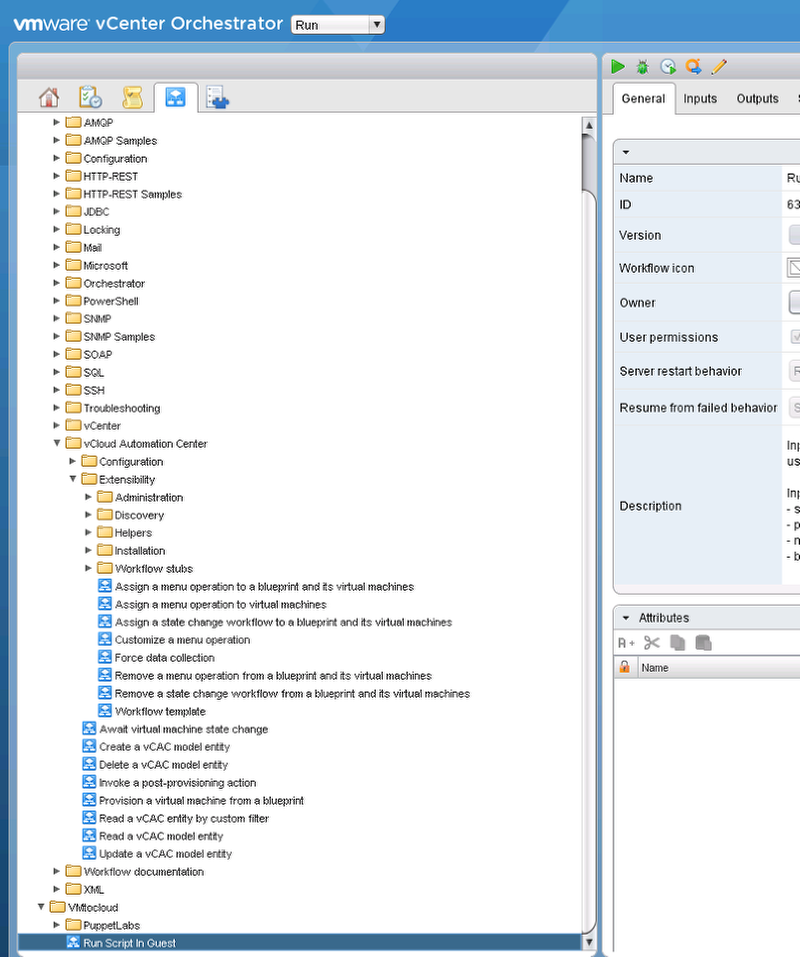Open the Packages view puzzle-piece icon
The image size is (800, 957).
217,97
